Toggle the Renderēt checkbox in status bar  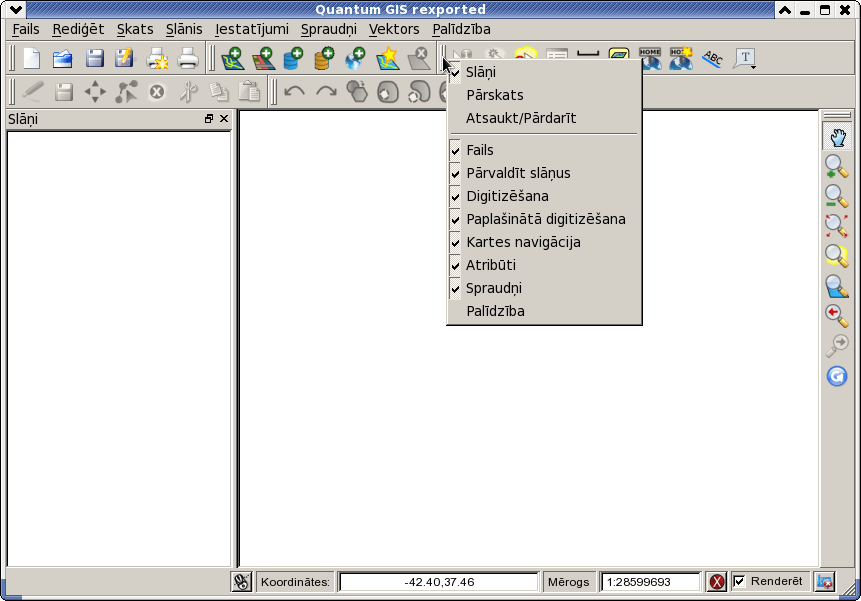point(740,581)
